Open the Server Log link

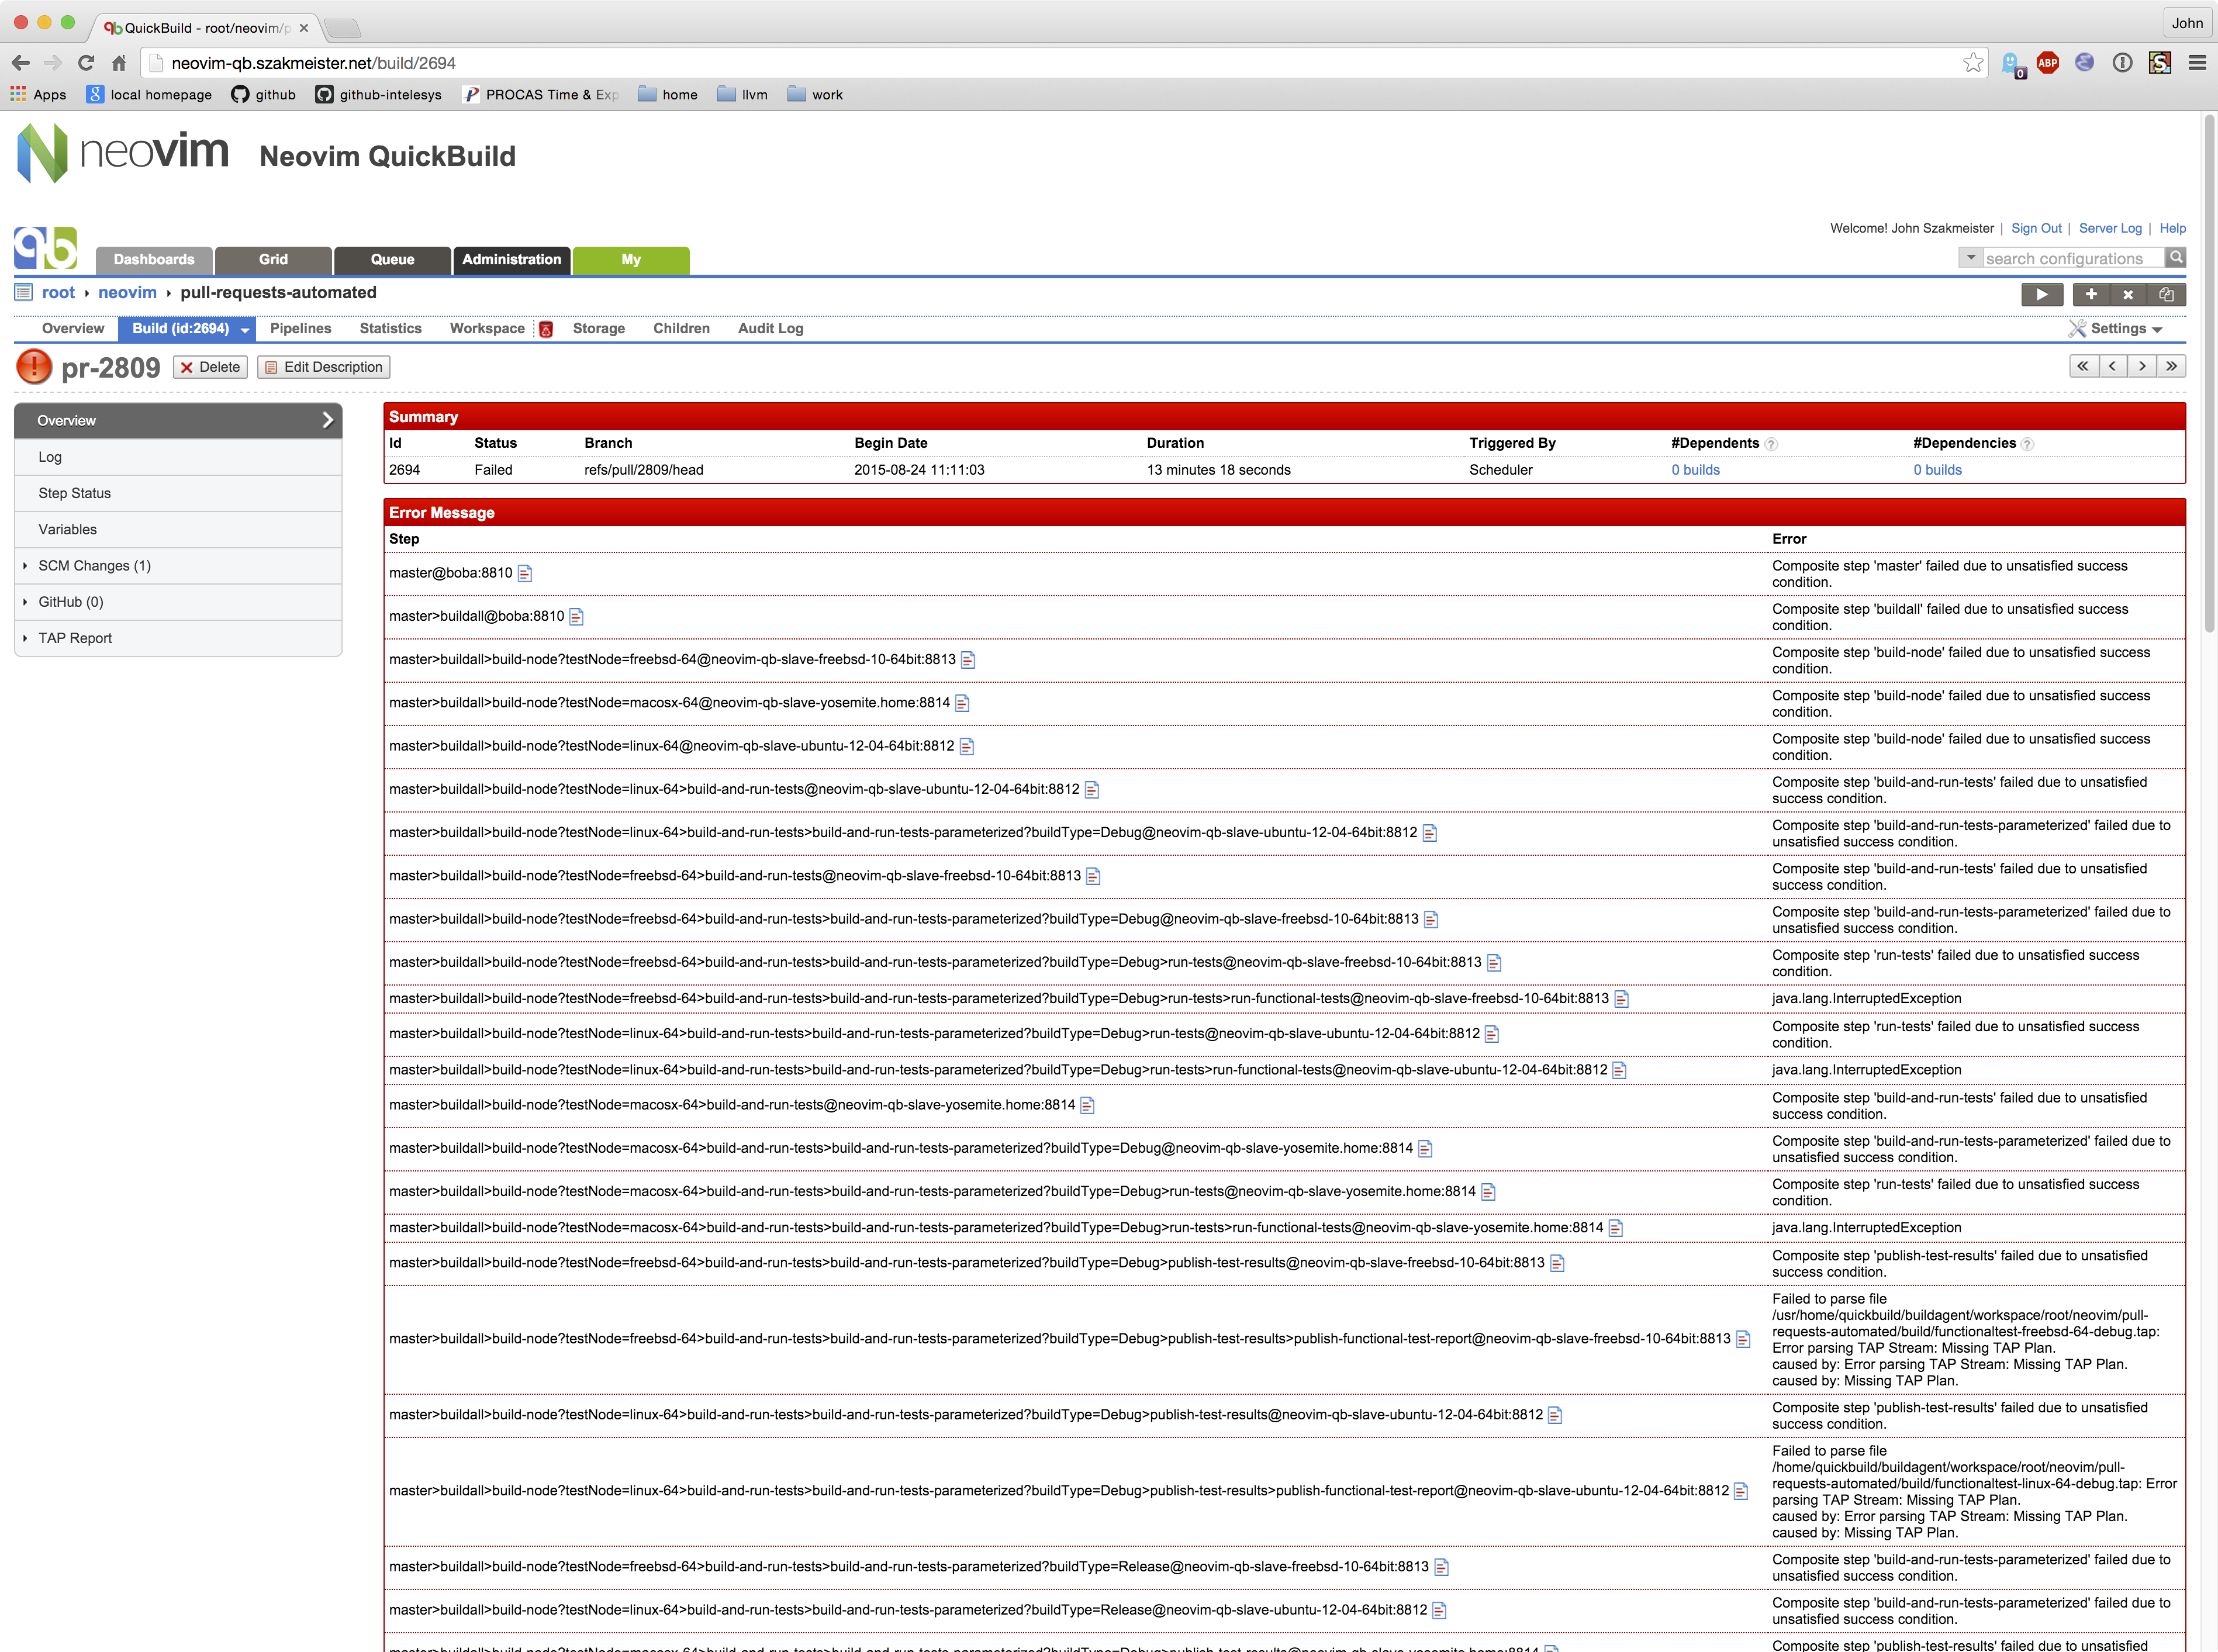(x=2109, y=228)
